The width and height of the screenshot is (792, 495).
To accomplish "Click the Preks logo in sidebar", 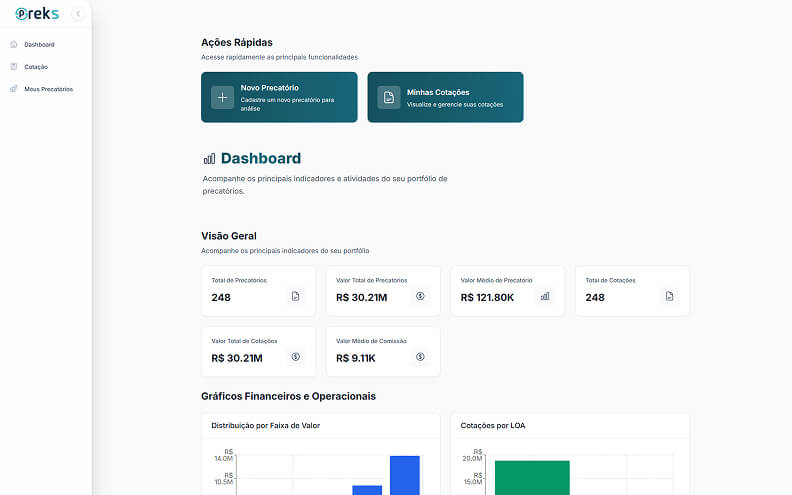I will tap(37, 14).
